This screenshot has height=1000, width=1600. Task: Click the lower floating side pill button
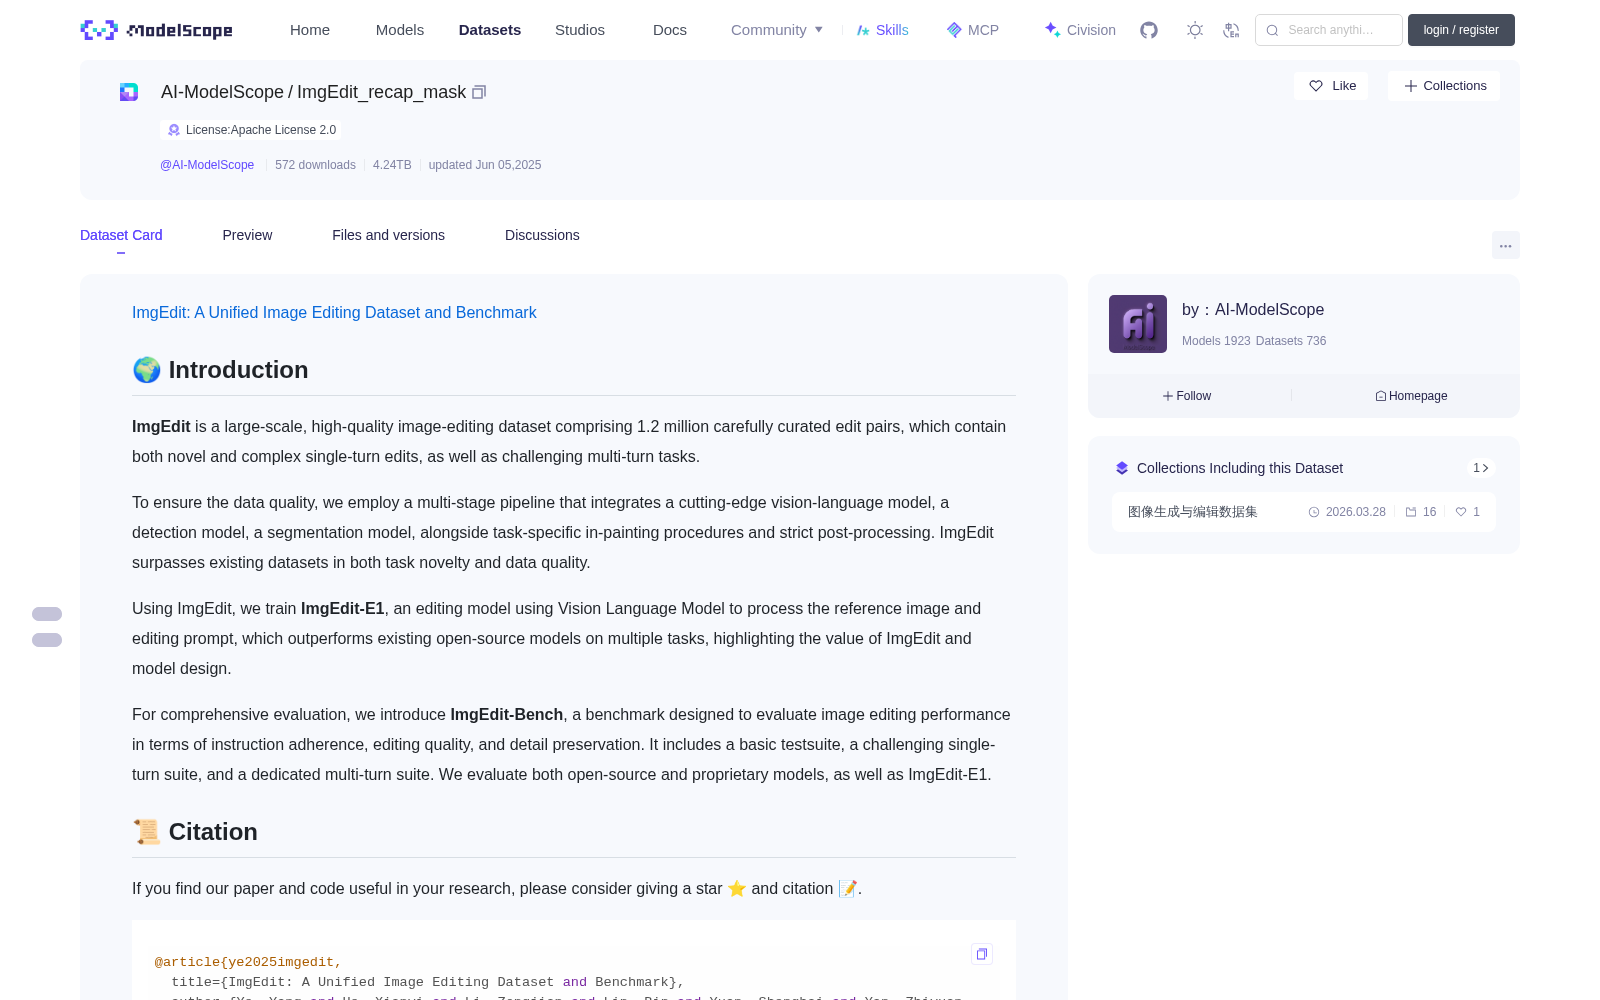[47, 640]
